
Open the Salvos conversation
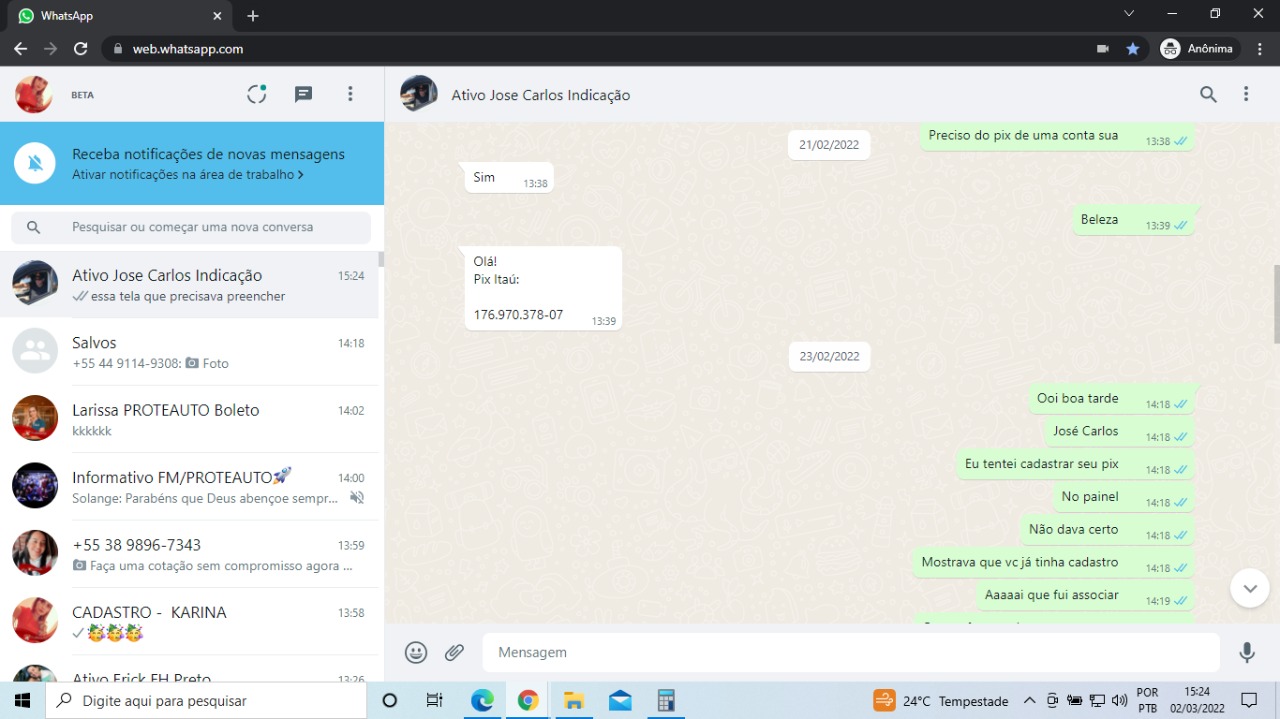tap(190, 352)
